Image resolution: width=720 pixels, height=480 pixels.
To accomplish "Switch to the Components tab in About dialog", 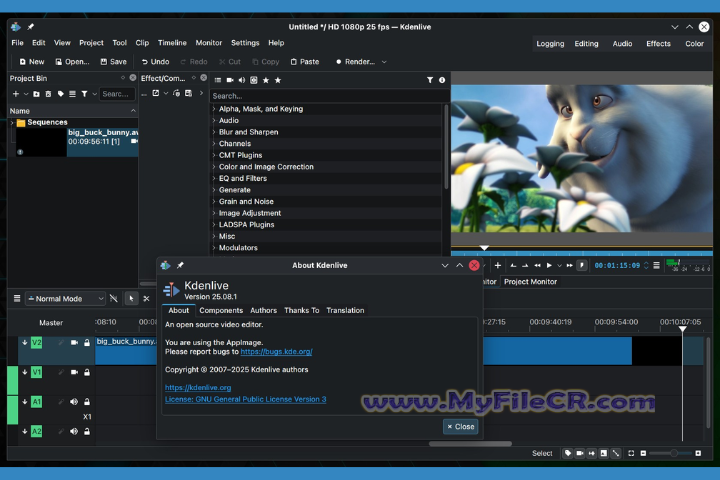I will tap(221, 311).
